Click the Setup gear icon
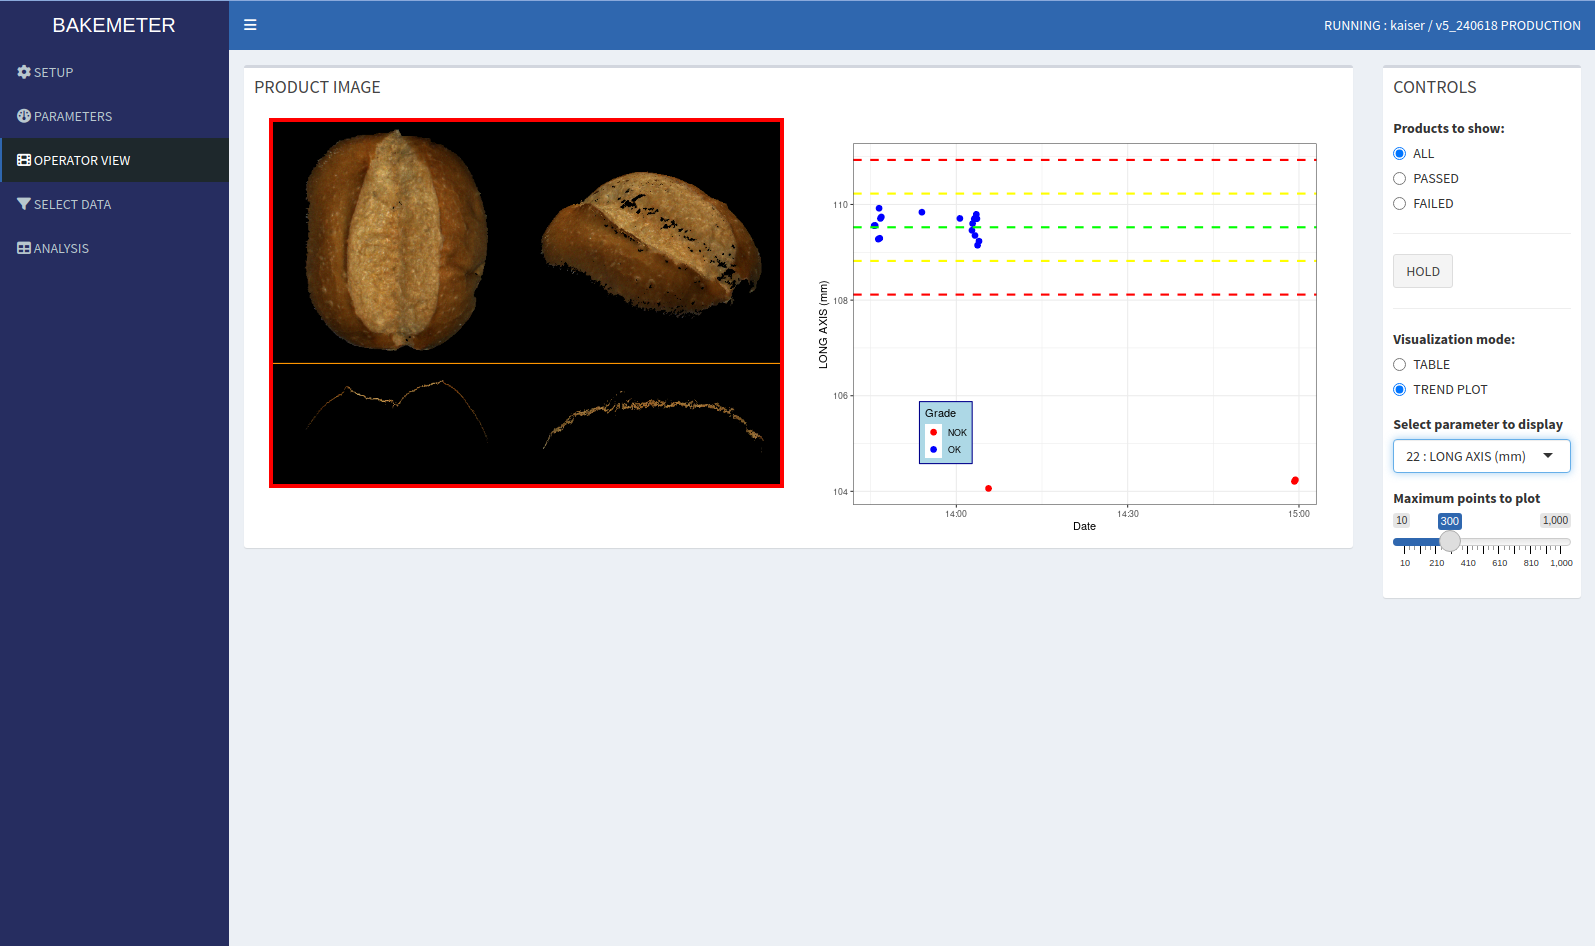The image size is (1595, 946). [24, 72]
